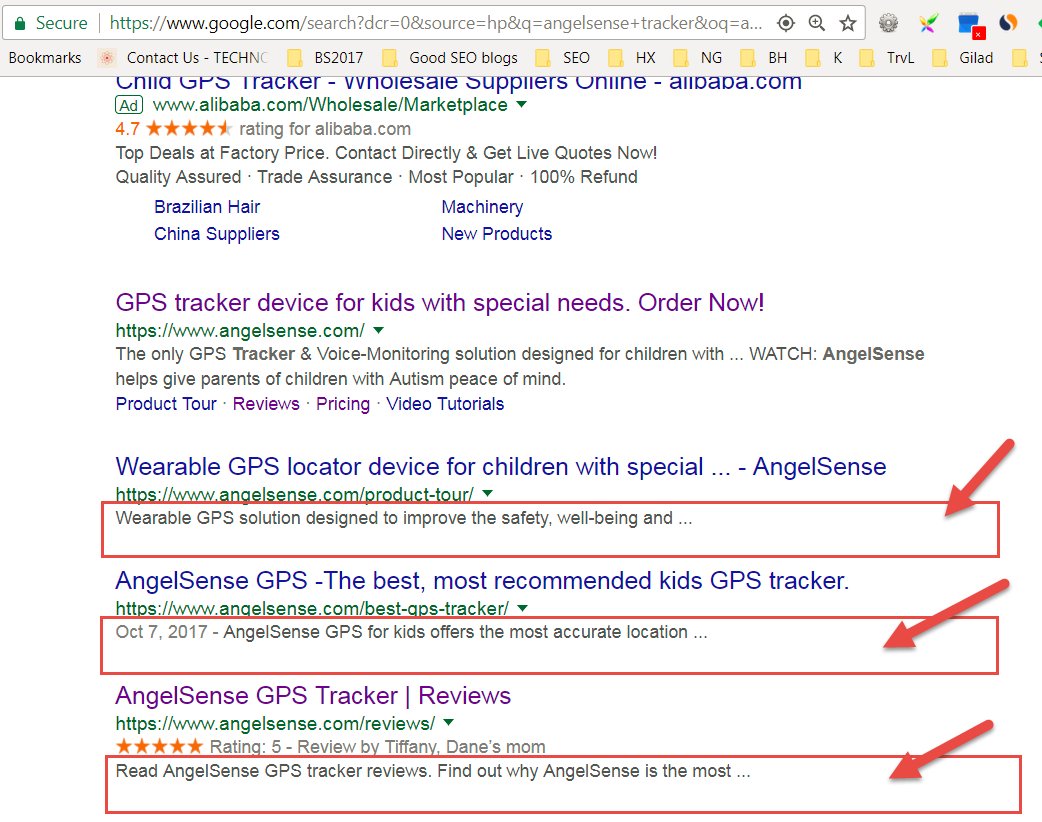1042x822 pixels.
Task: Open Wearable GPS locator device result title
Action: pos(501,466)
